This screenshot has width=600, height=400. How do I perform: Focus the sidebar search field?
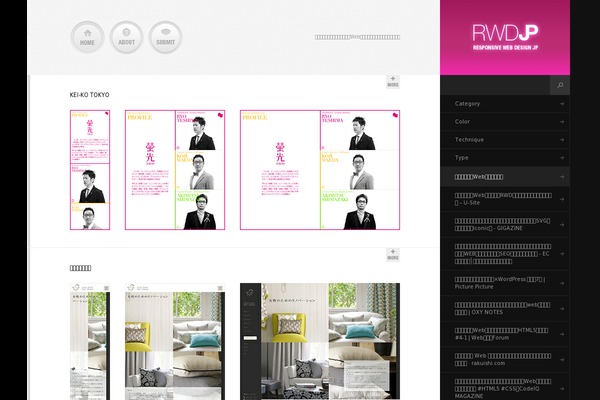point(495,85)
